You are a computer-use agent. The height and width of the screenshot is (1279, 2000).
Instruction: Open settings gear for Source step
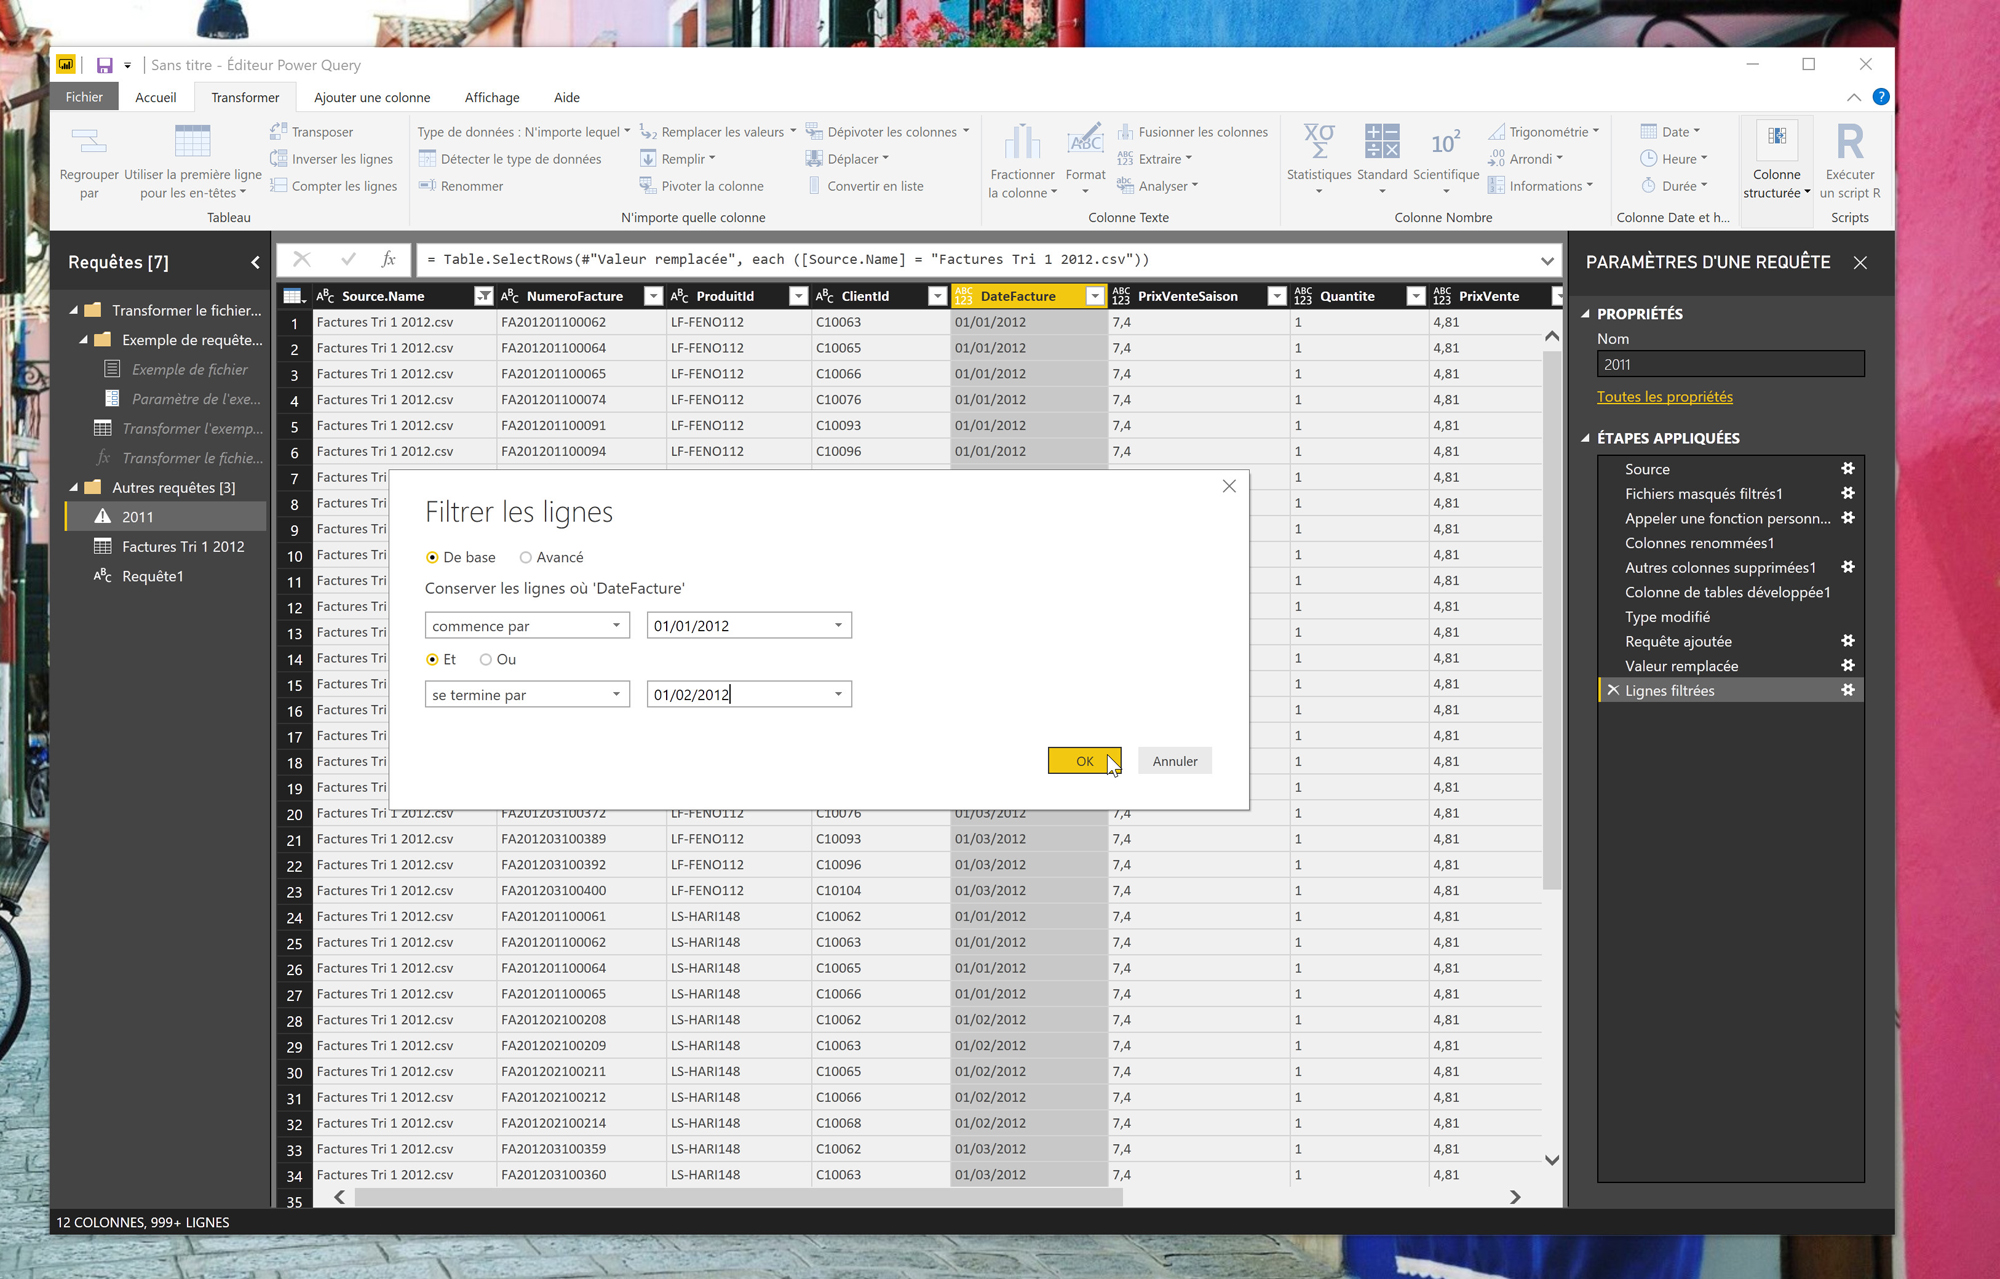point(1848,469)
